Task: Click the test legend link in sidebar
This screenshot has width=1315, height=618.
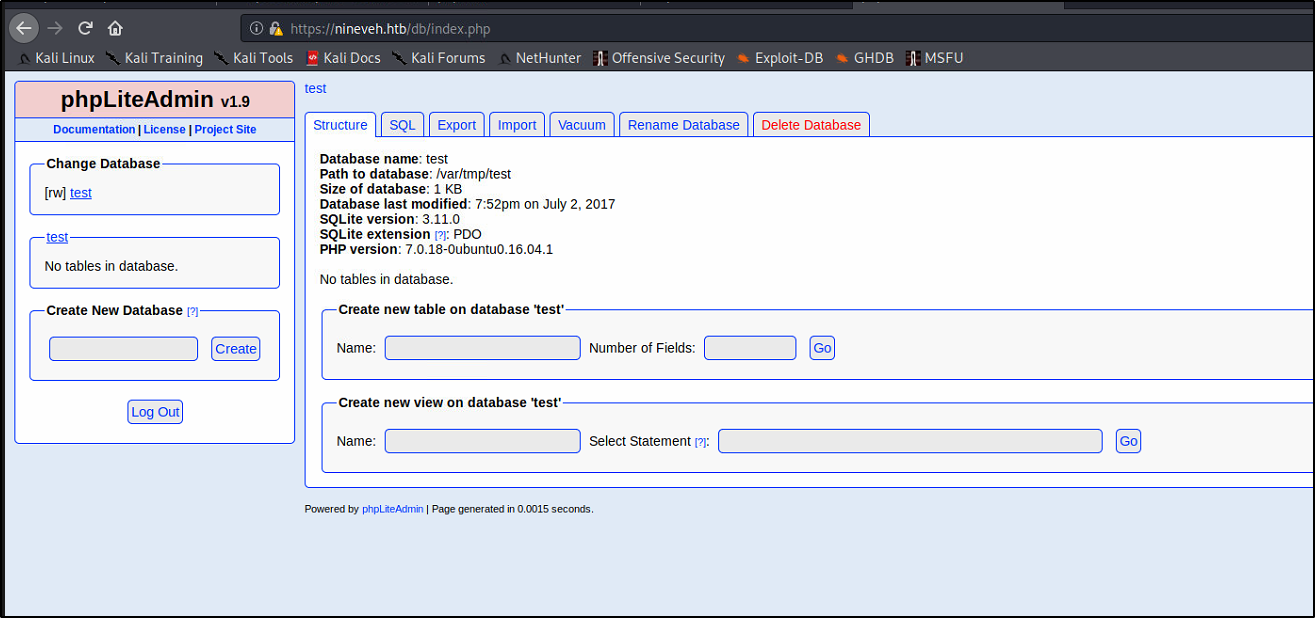Action: (x=57, y=237)
